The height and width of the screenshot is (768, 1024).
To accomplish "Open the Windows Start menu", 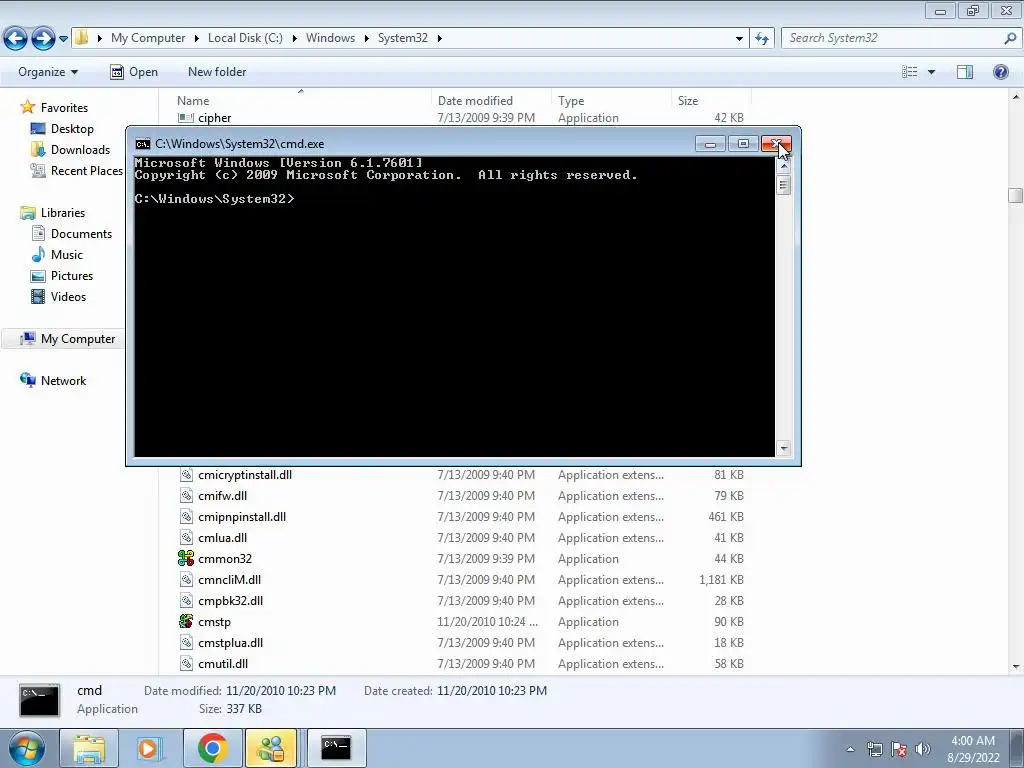I will (x=27, y=748).
